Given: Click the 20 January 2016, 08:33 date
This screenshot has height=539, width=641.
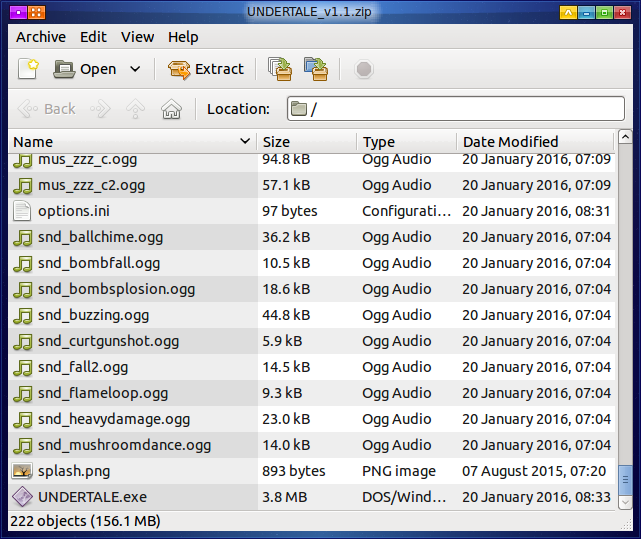Looking at the screenshot, I should [536, 497].
